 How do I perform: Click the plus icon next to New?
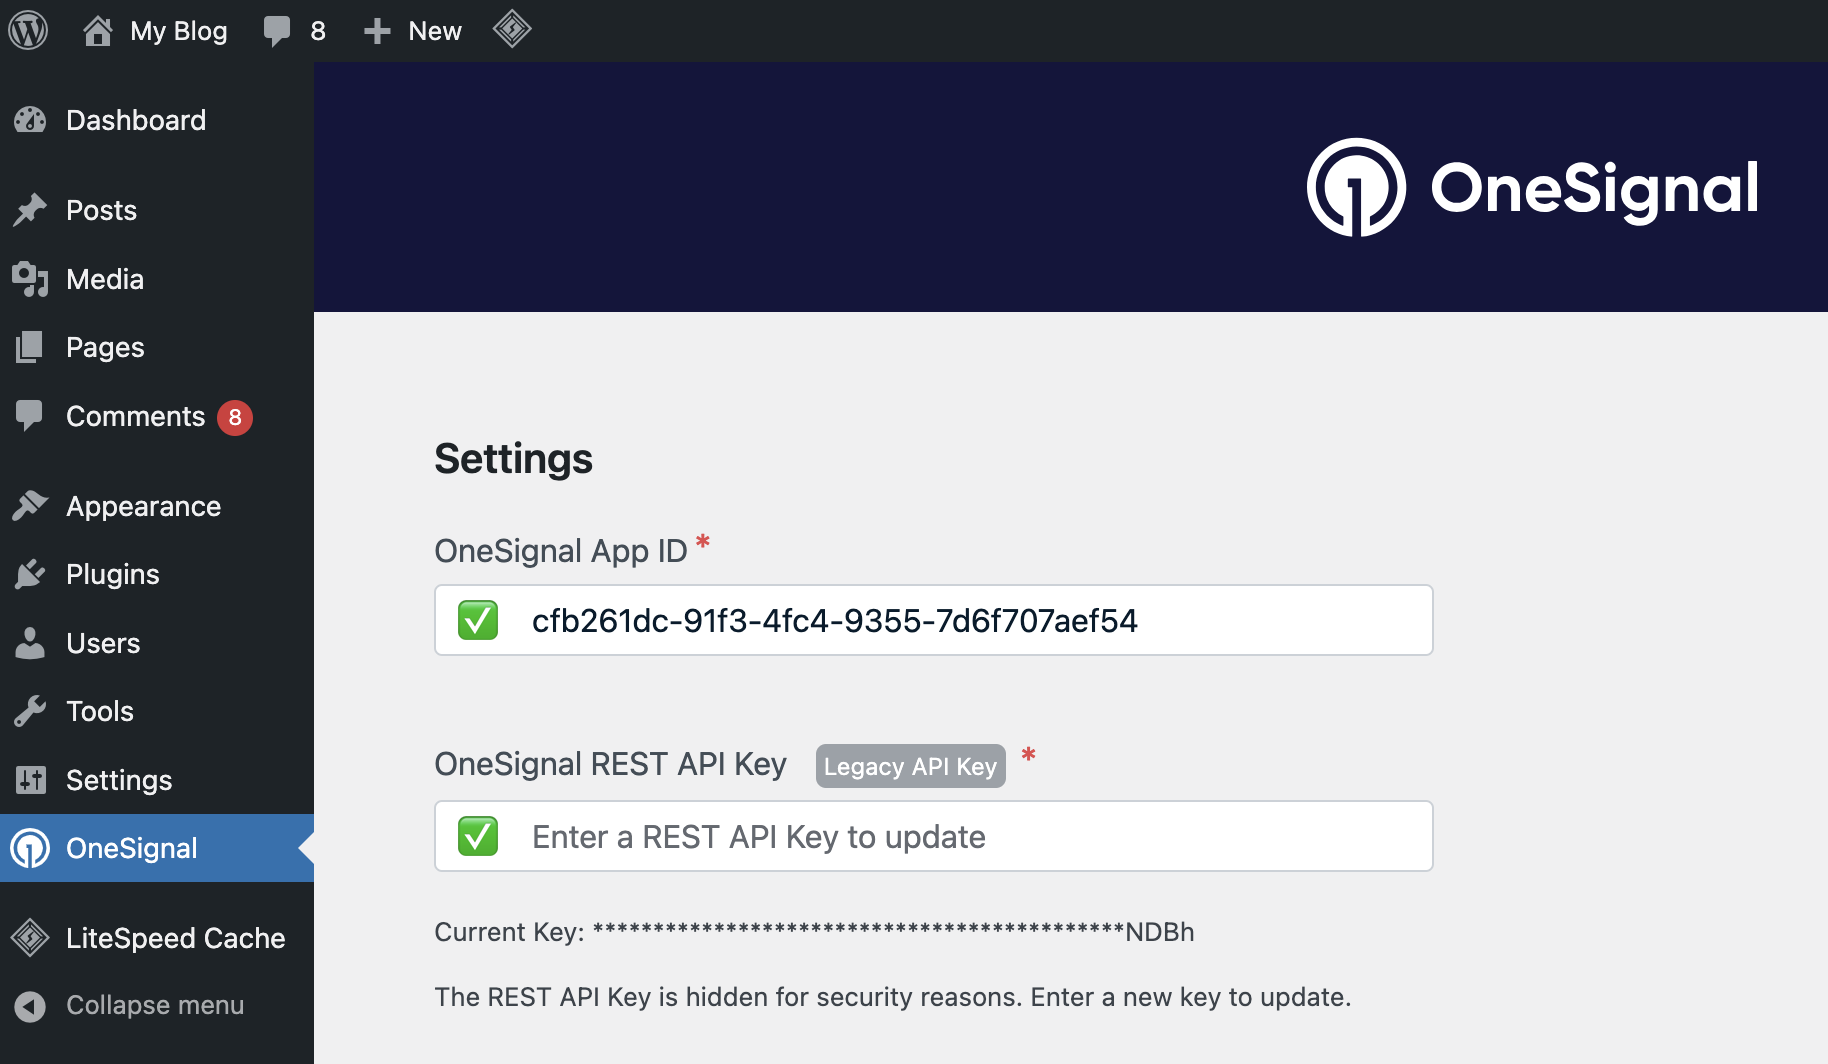pos(377,31)
